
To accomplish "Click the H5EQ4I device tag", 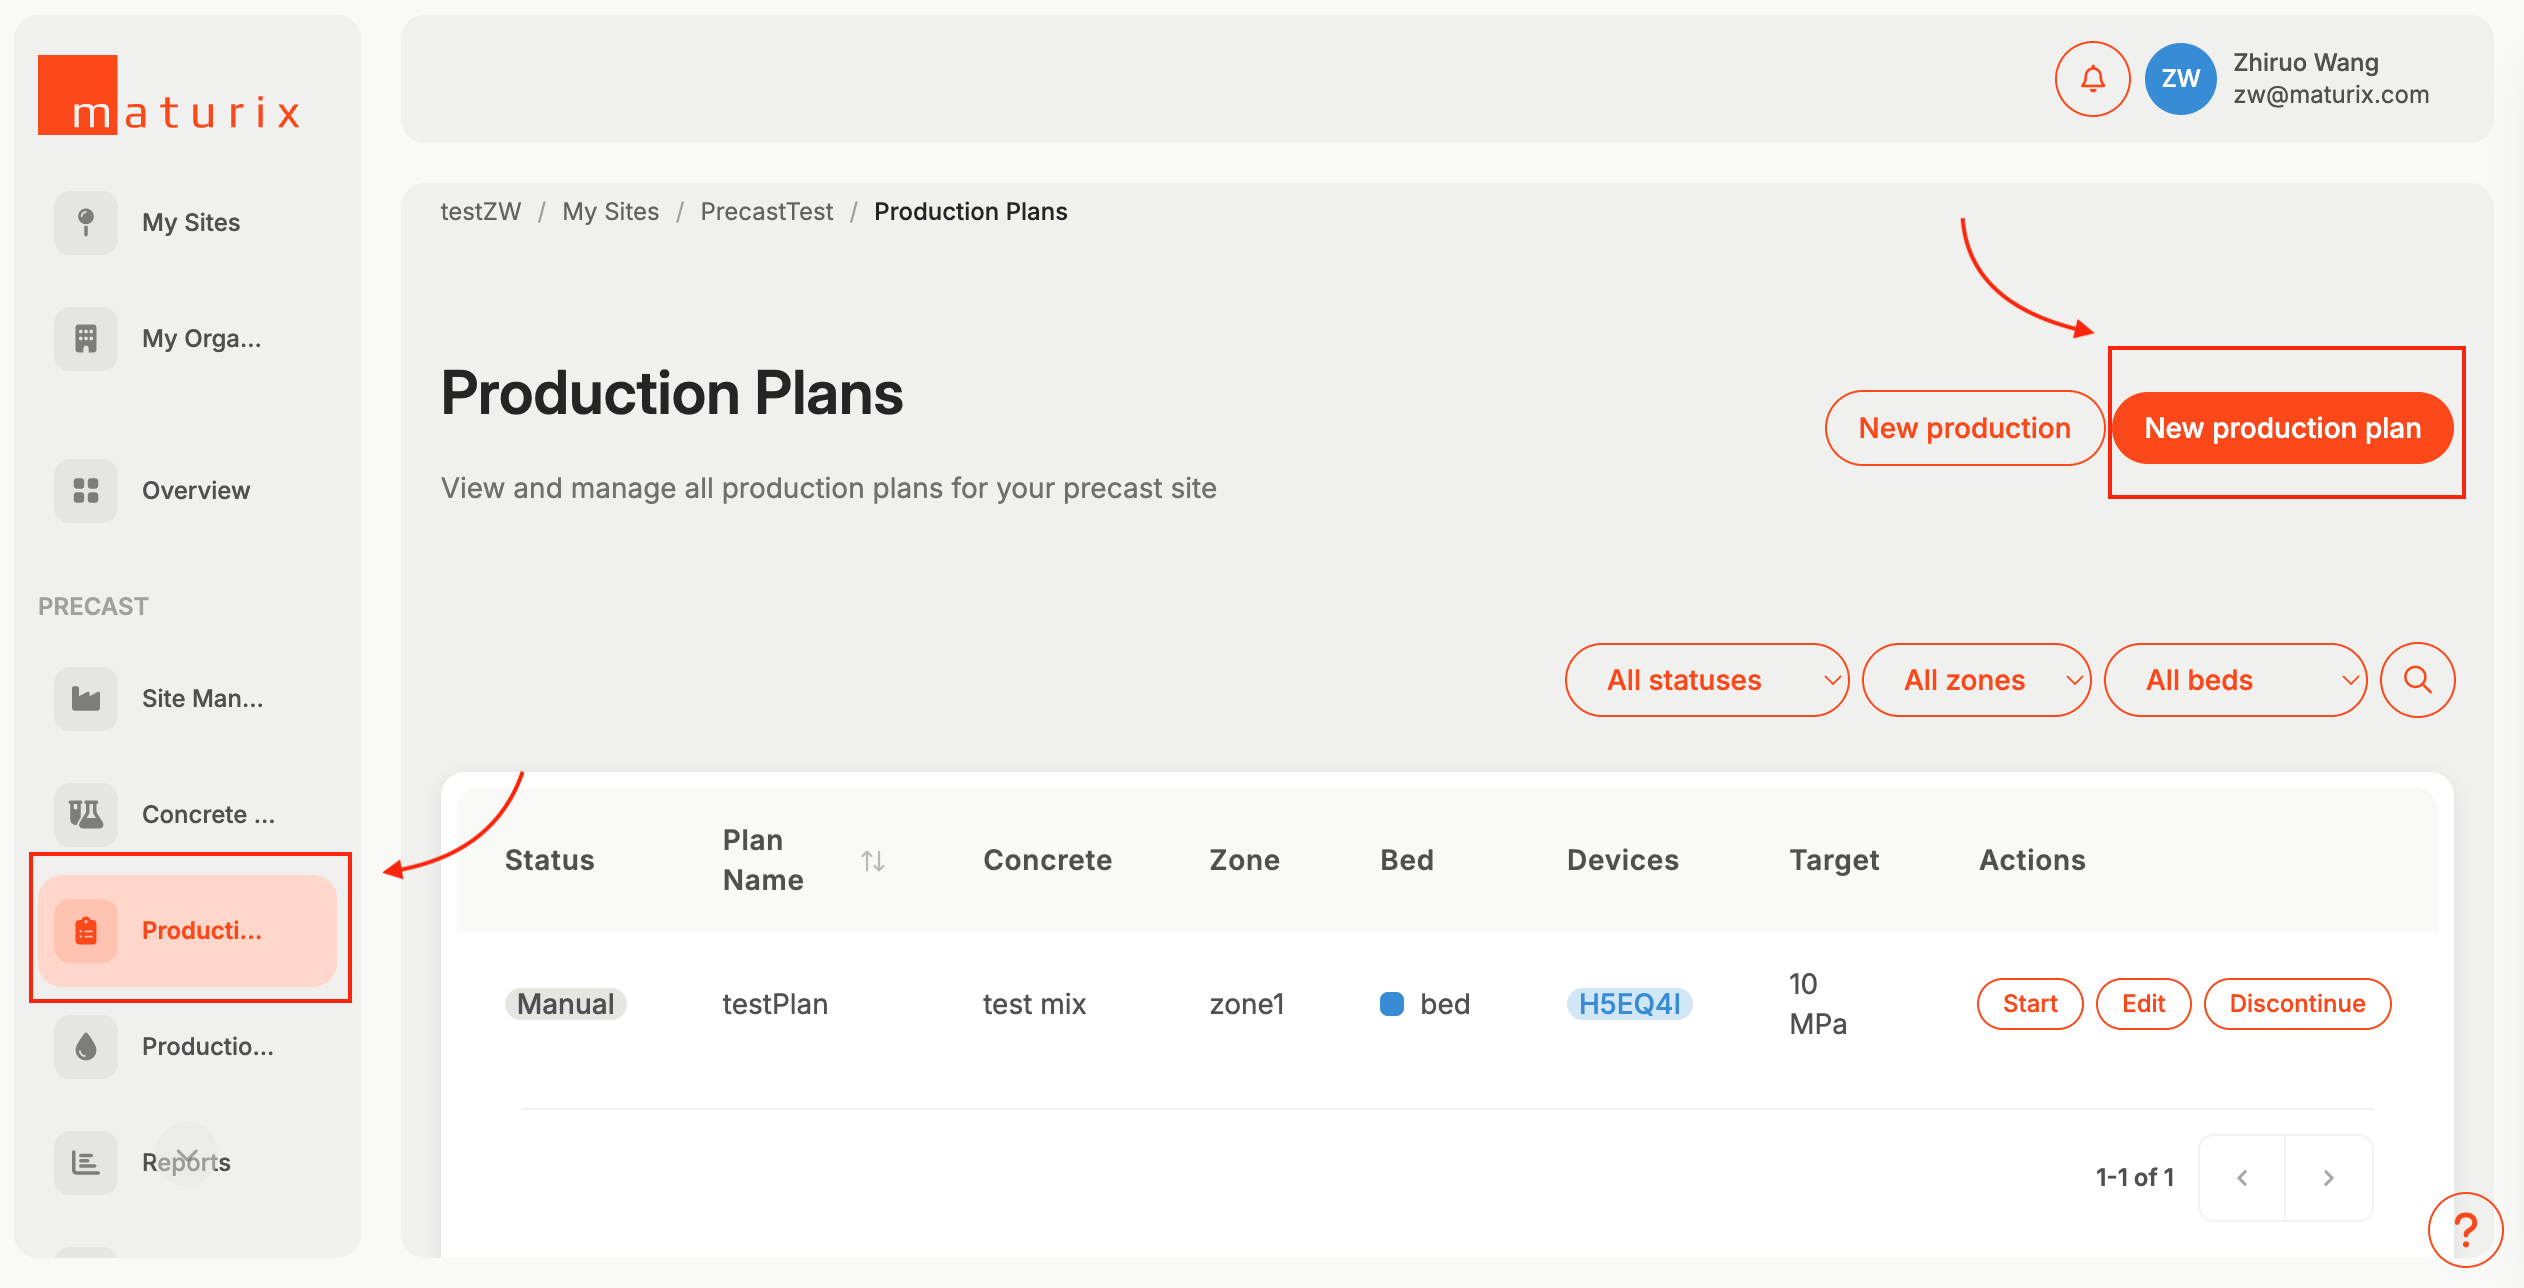I will tap(1629, 1003).
